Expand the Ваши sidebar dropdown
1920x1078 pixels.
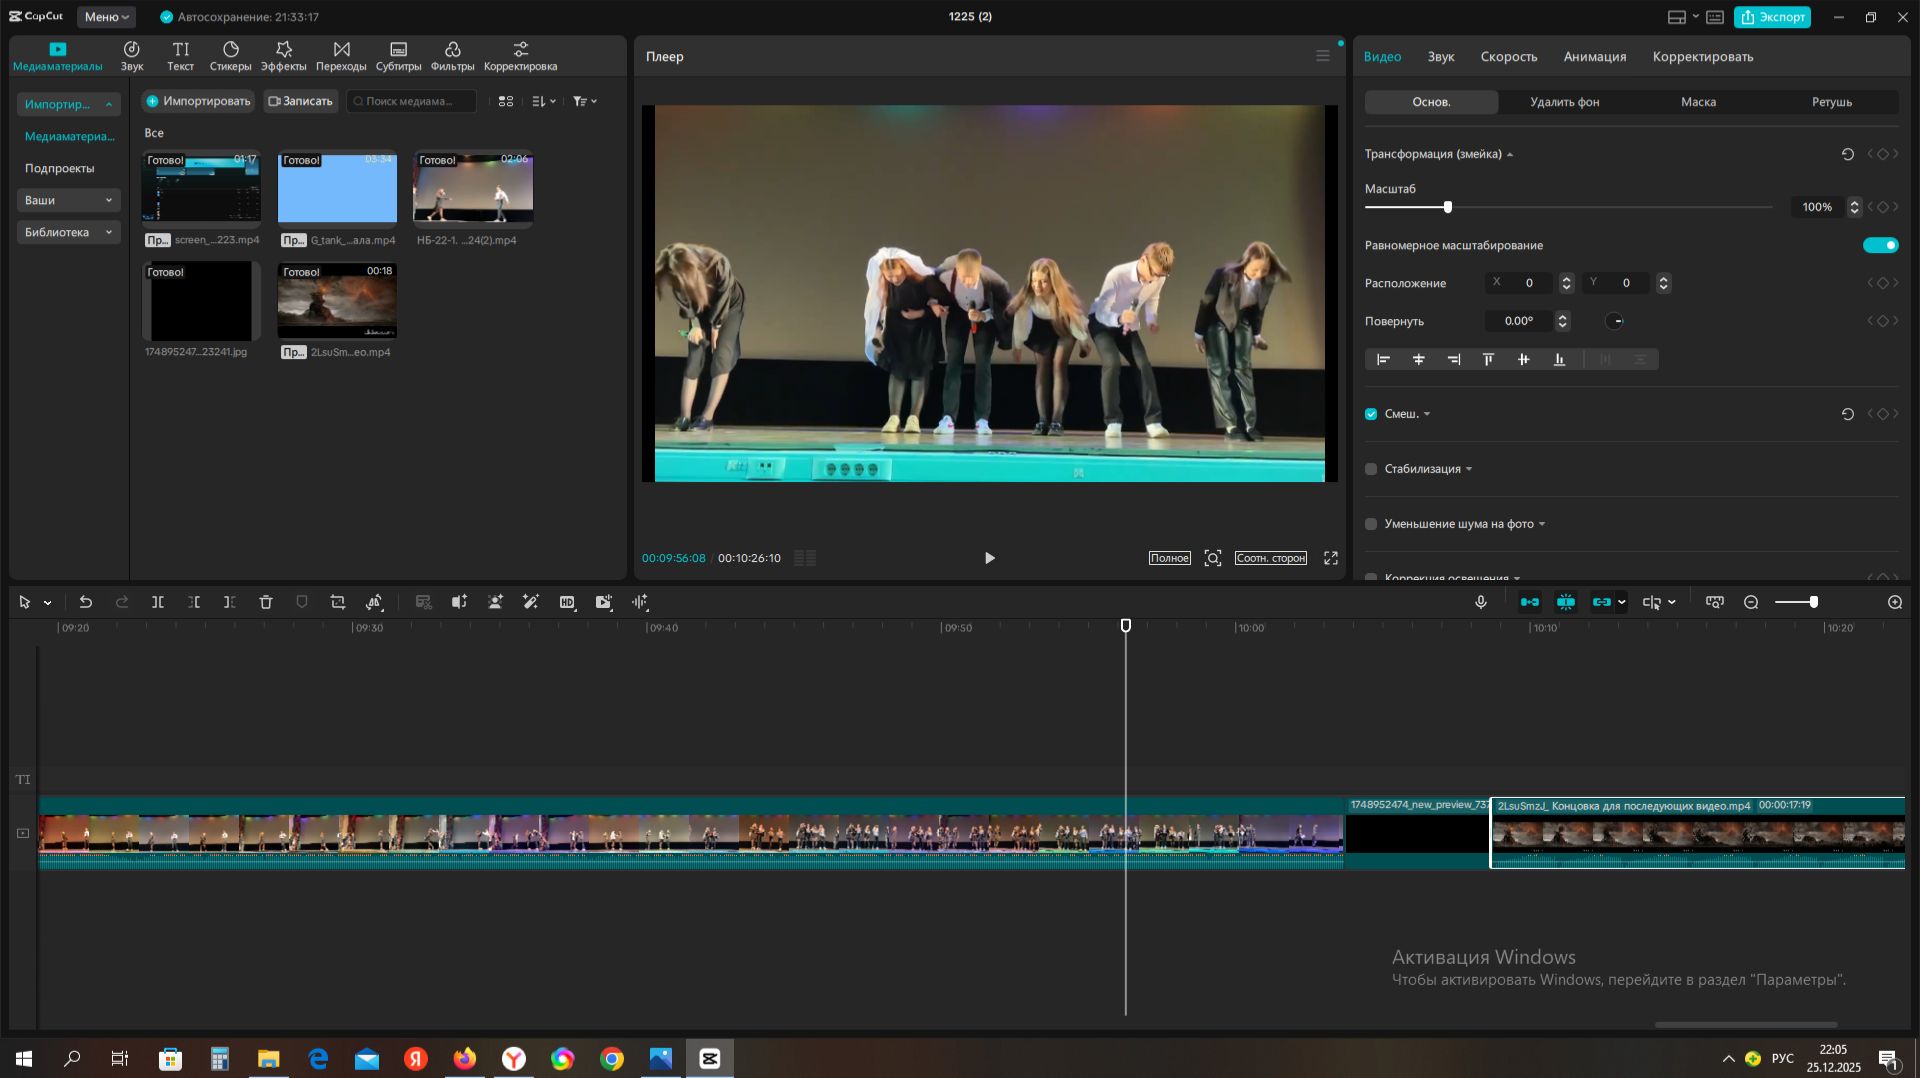(x=68, y=200)
